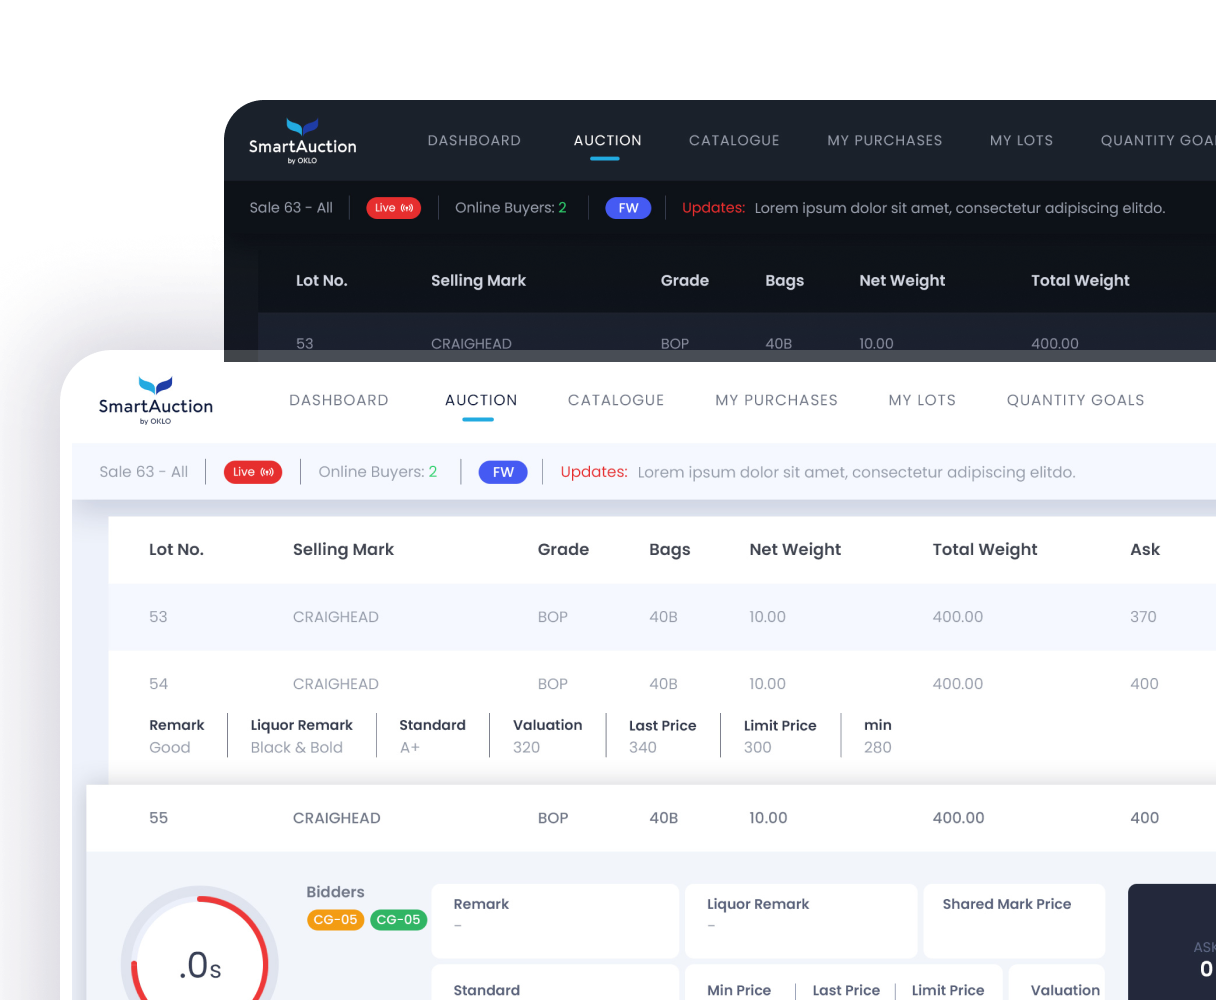Go to My Purchases in dark window

pyautogui.click(x=885, y=141)
